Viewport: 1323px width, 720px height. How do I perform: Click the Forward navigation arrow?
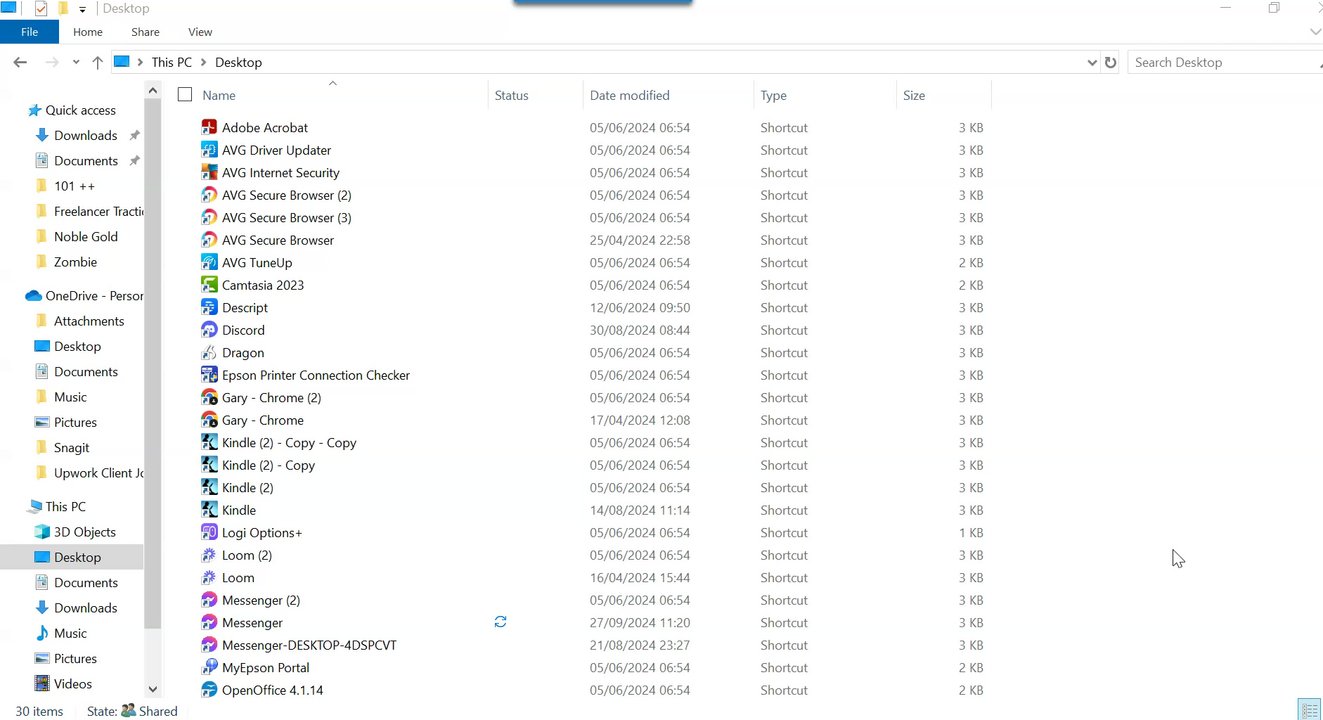(52, 62)
